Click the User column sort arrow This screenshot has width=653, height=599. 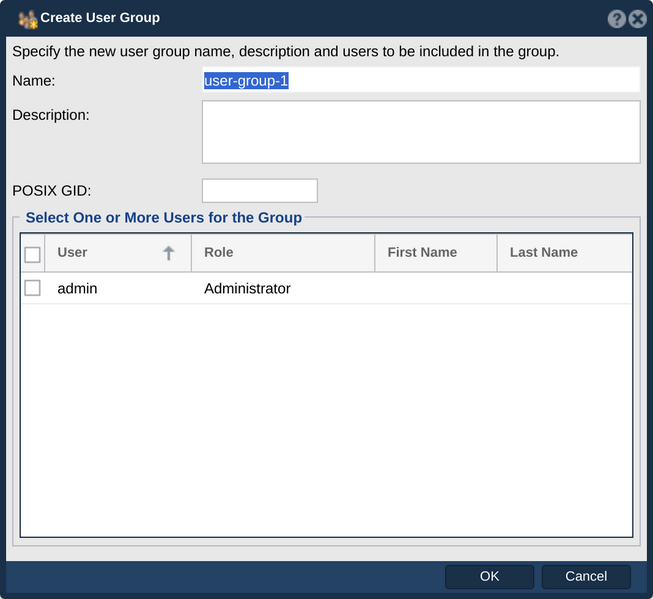(x=168, y=253)
